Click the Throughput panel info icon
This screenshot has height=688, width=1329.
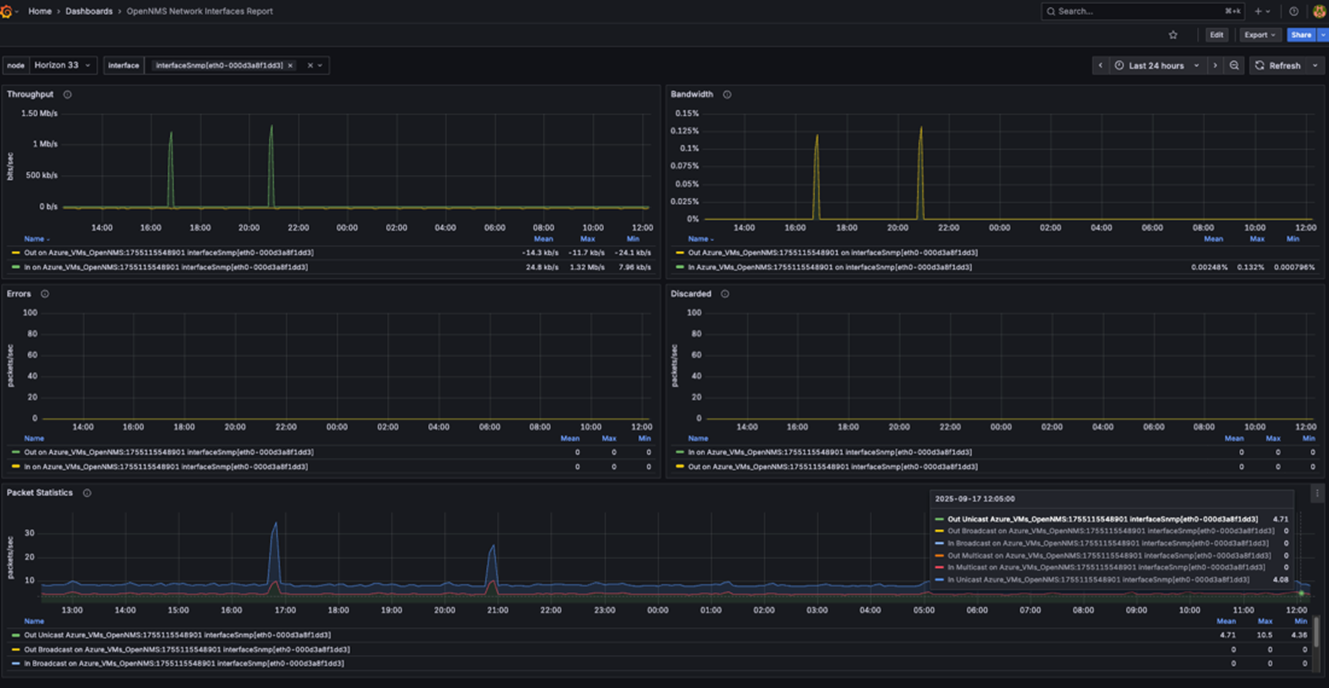[x=67, y=94]
